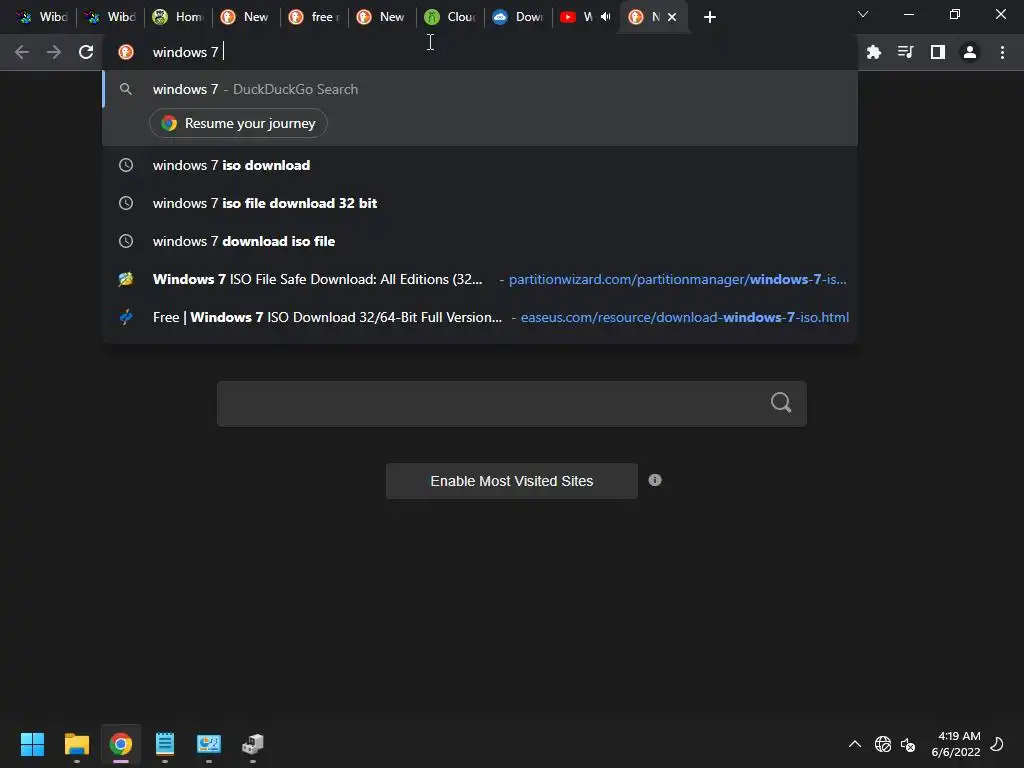Click the notification moon icon
1024x768 pixels.
(997, 744)
